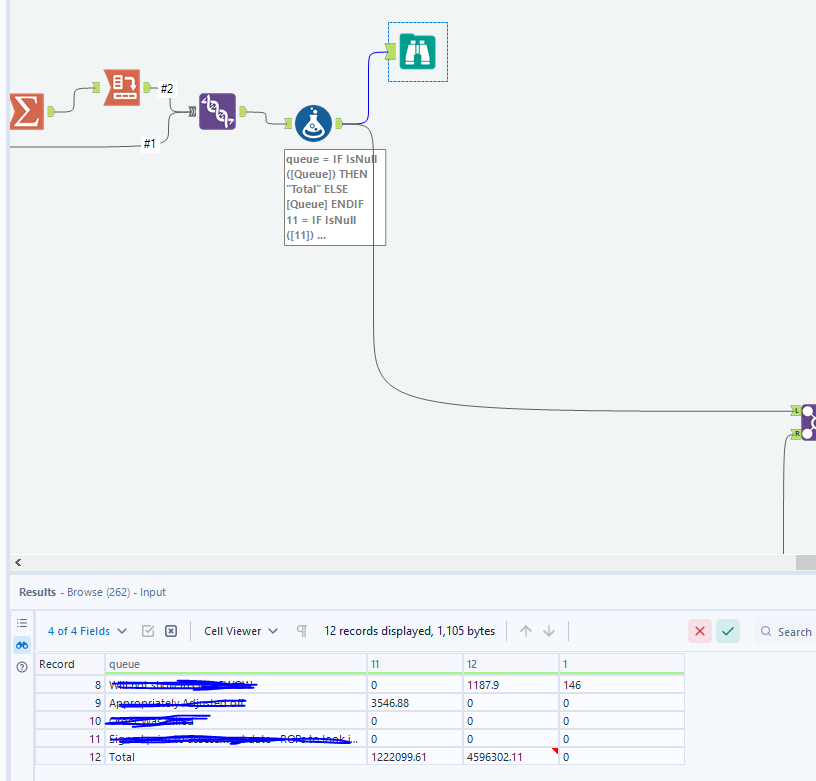Click the Union tool output anchor
This screenshot has width=816, height=781.
tap(243, 111)
